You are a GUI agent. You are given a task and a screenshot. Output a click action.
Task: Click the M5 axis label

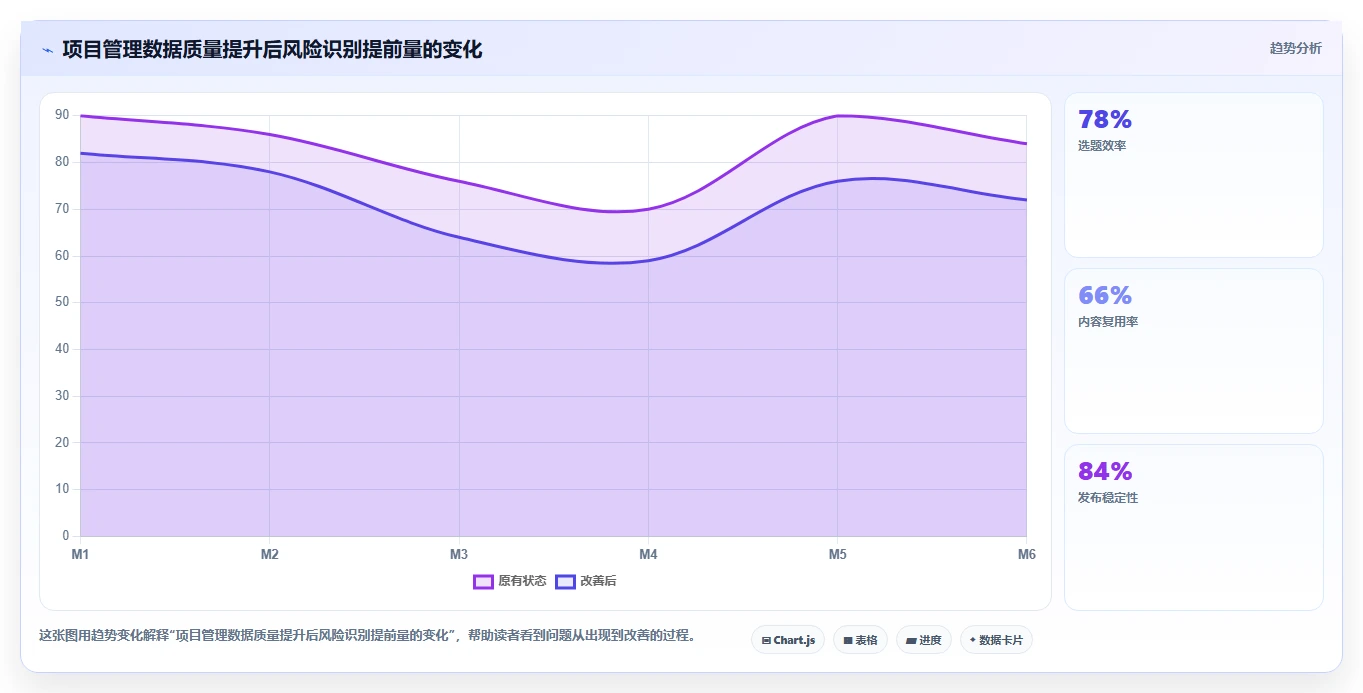coord(837,554)
